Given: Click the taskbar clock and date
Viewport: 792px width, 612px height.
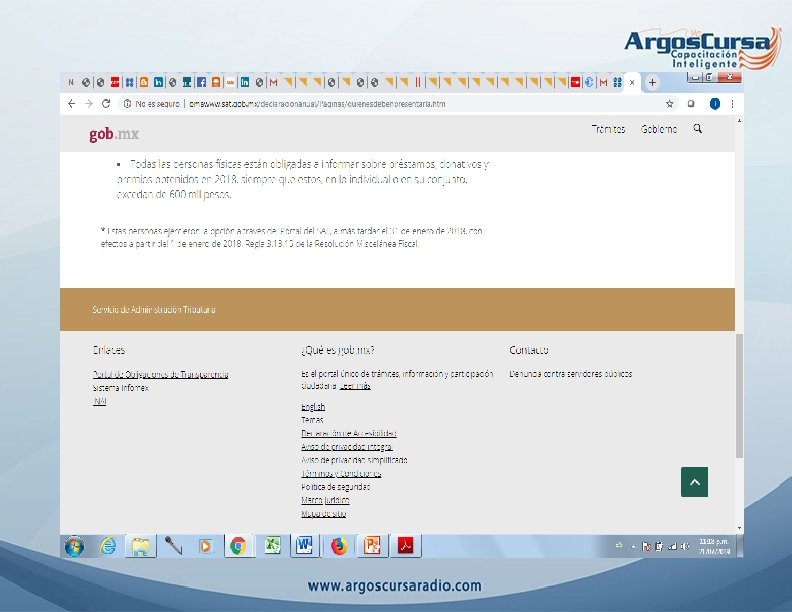Looking at the screenshot, I should [x=714, y=546].
